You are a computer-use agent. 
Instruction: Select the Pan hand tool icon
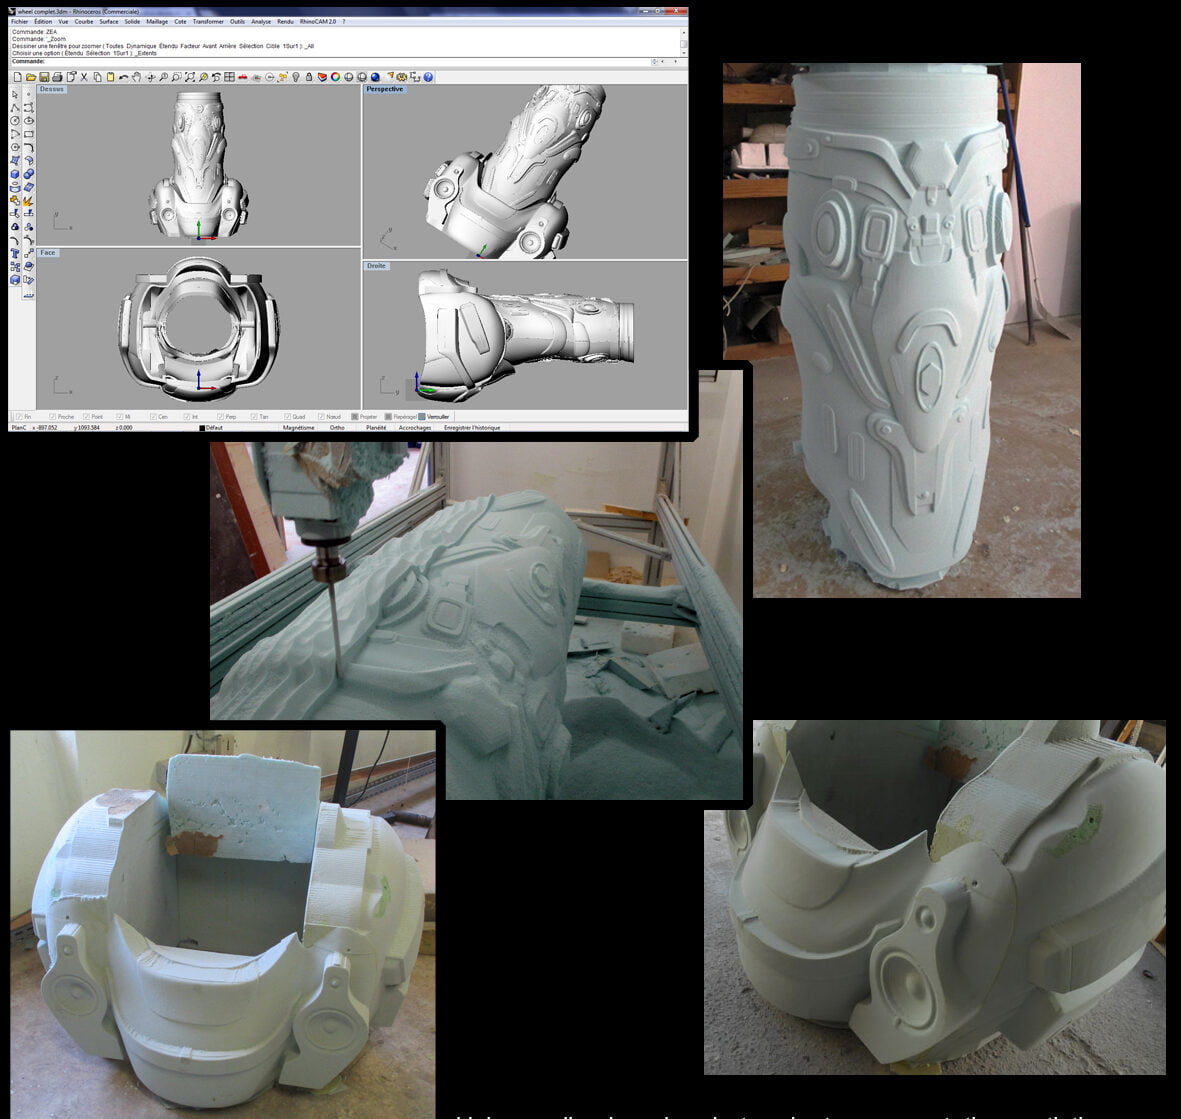(x=137, y=77)
